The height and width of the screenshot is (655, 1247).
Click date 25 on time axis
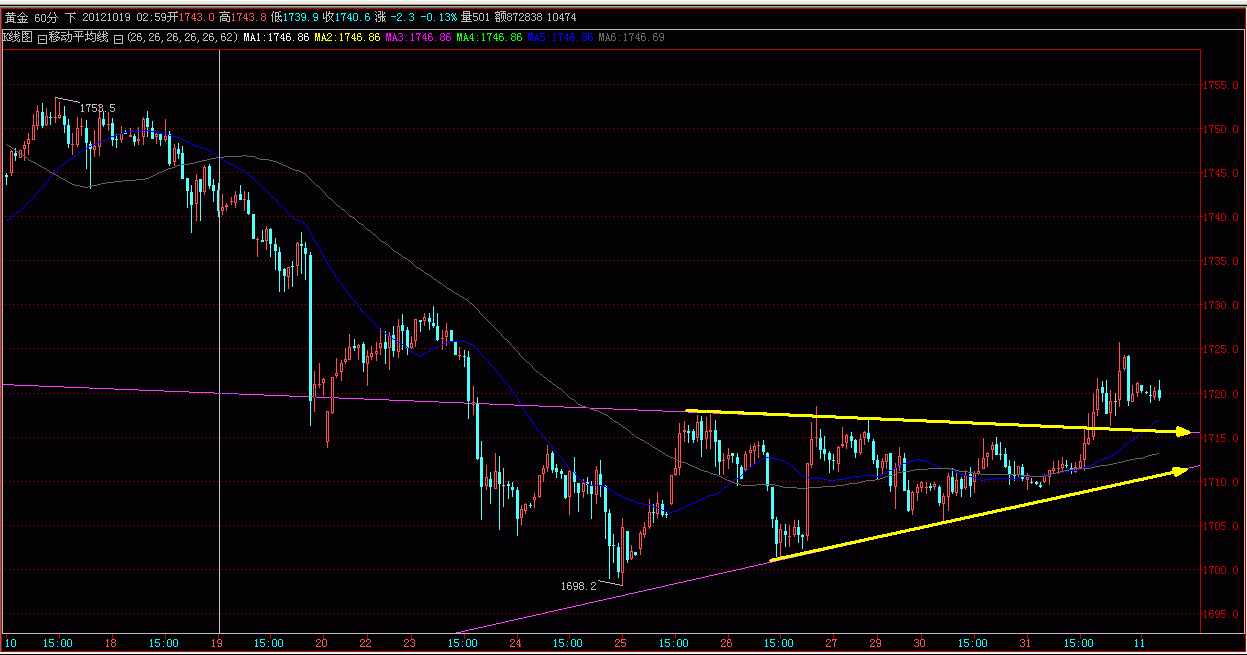pyautogui.click(x=620, y=643)
